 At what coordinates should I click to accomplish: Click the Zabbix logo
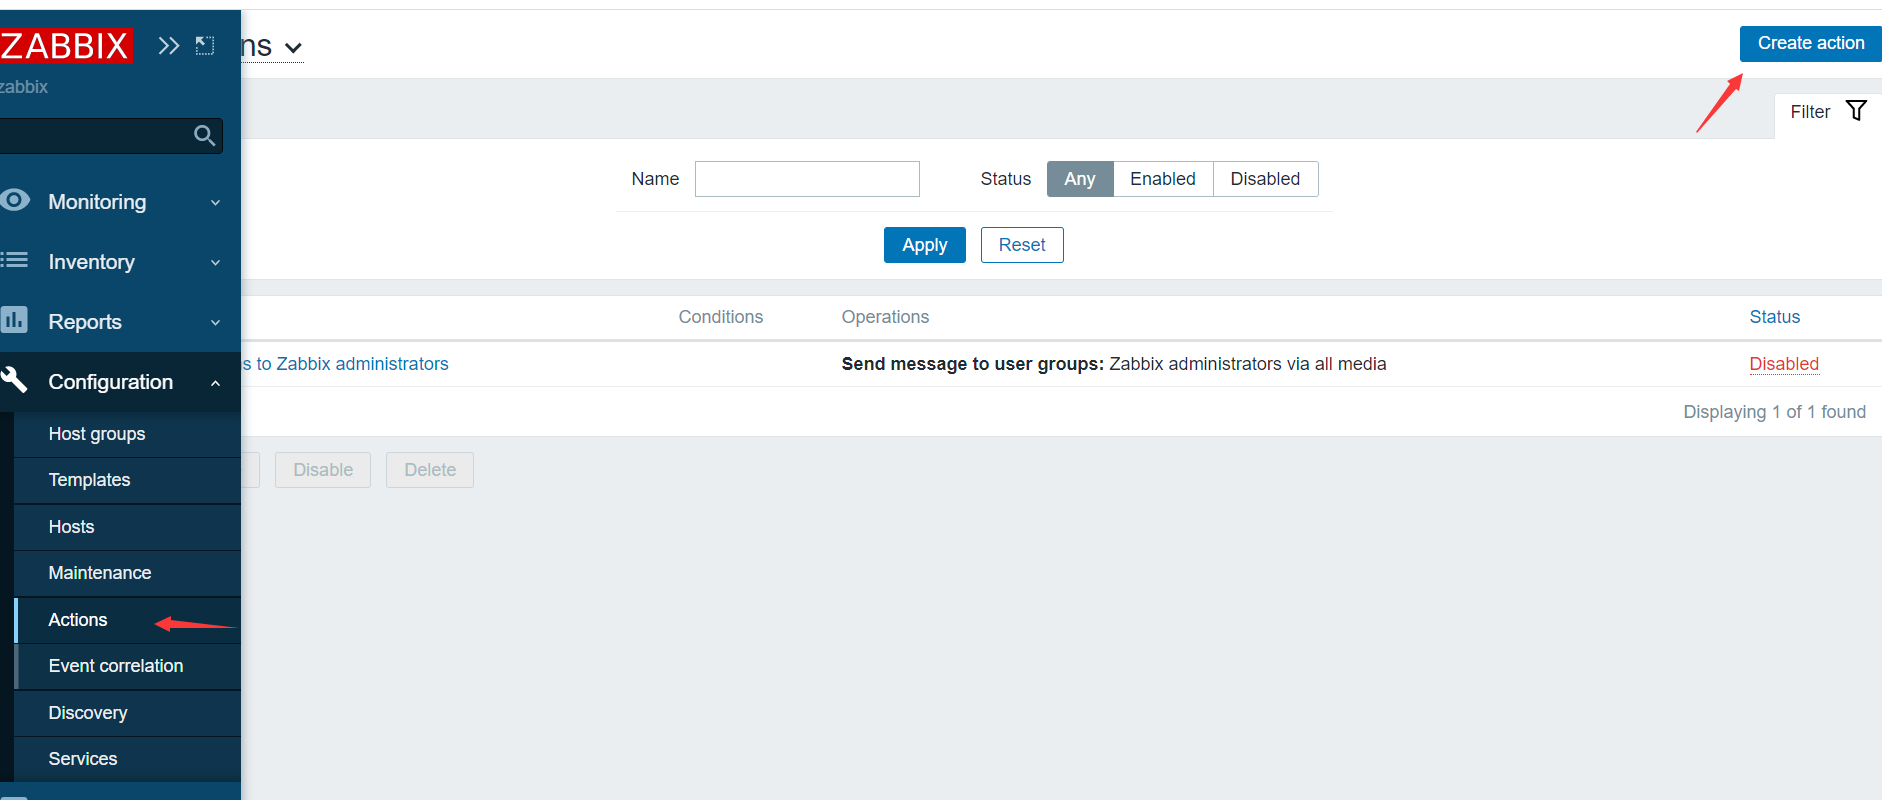click(x=66, y=46)
